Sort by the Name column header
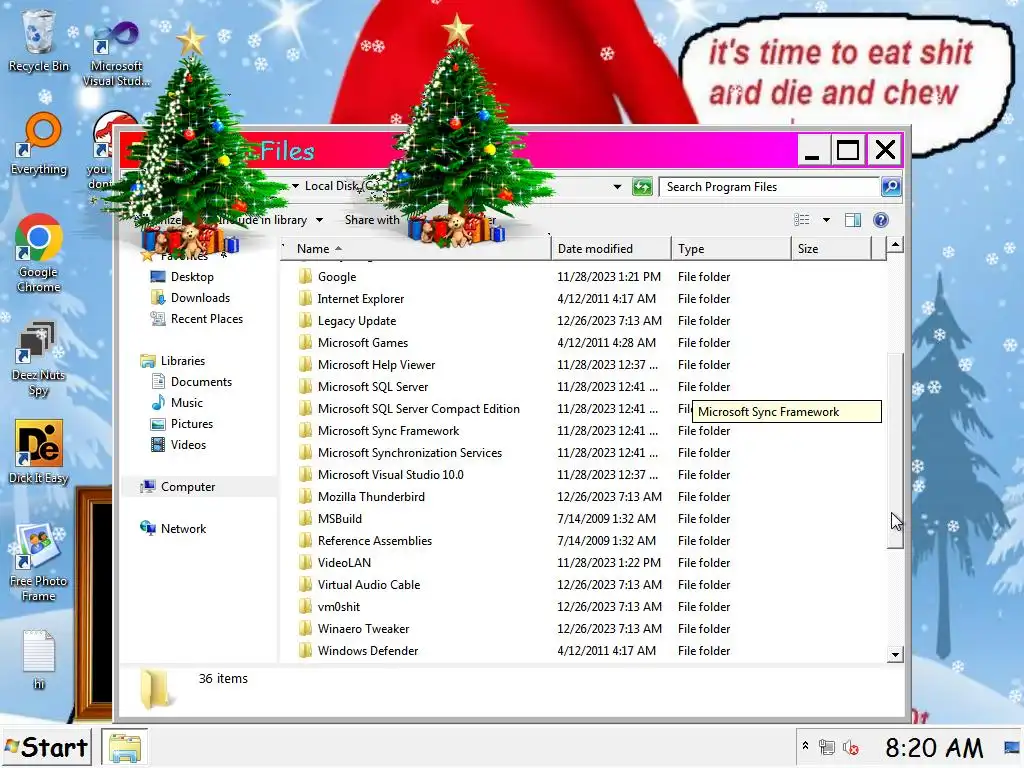 pyautogui.click(x=416, y=249)
